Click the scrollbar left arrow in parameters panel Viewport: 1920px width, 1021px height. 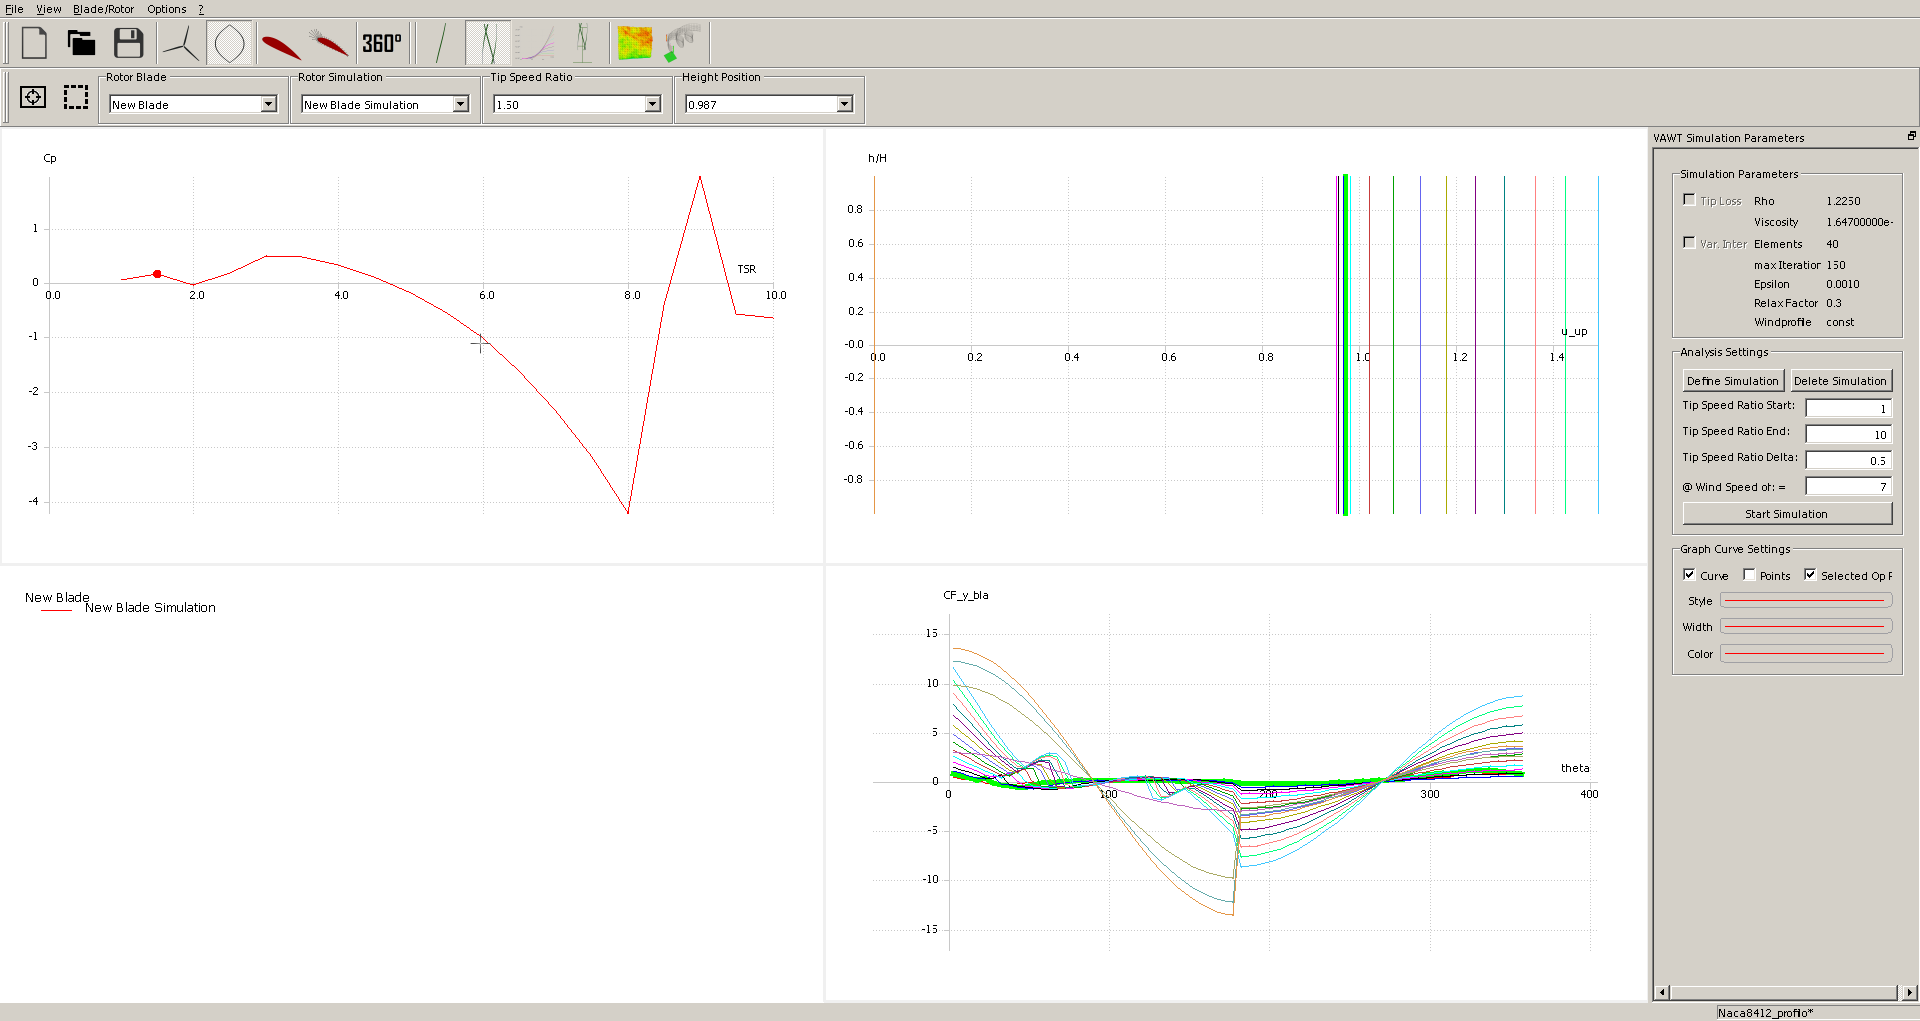pos(1662,992)
